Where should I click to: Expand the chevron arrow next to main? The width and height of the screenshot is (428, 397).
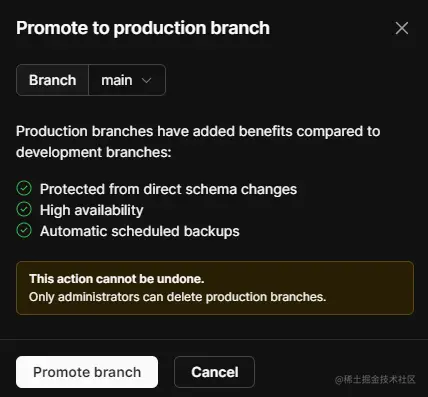coord(146,80)
